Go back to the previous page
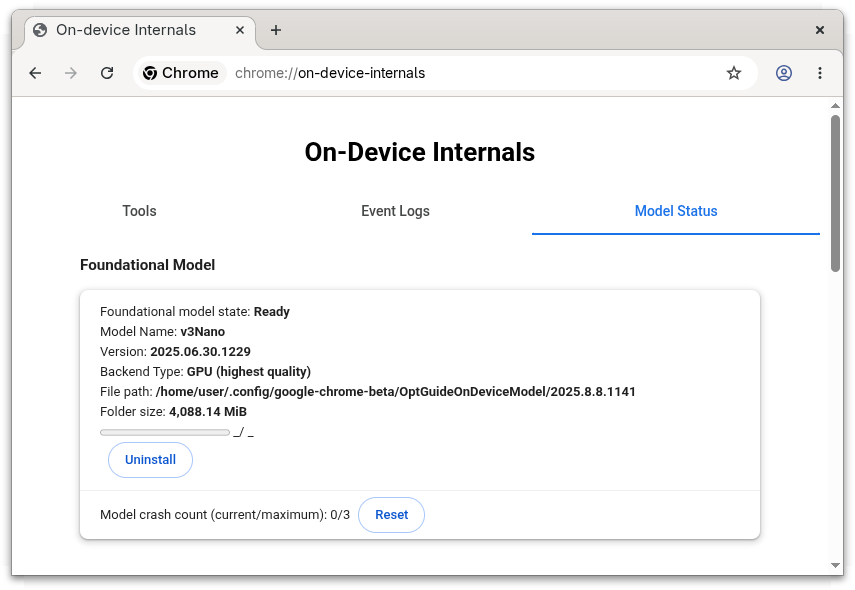Image resolution: width=855 pixels, height=590 pixels. pos(35,73)
